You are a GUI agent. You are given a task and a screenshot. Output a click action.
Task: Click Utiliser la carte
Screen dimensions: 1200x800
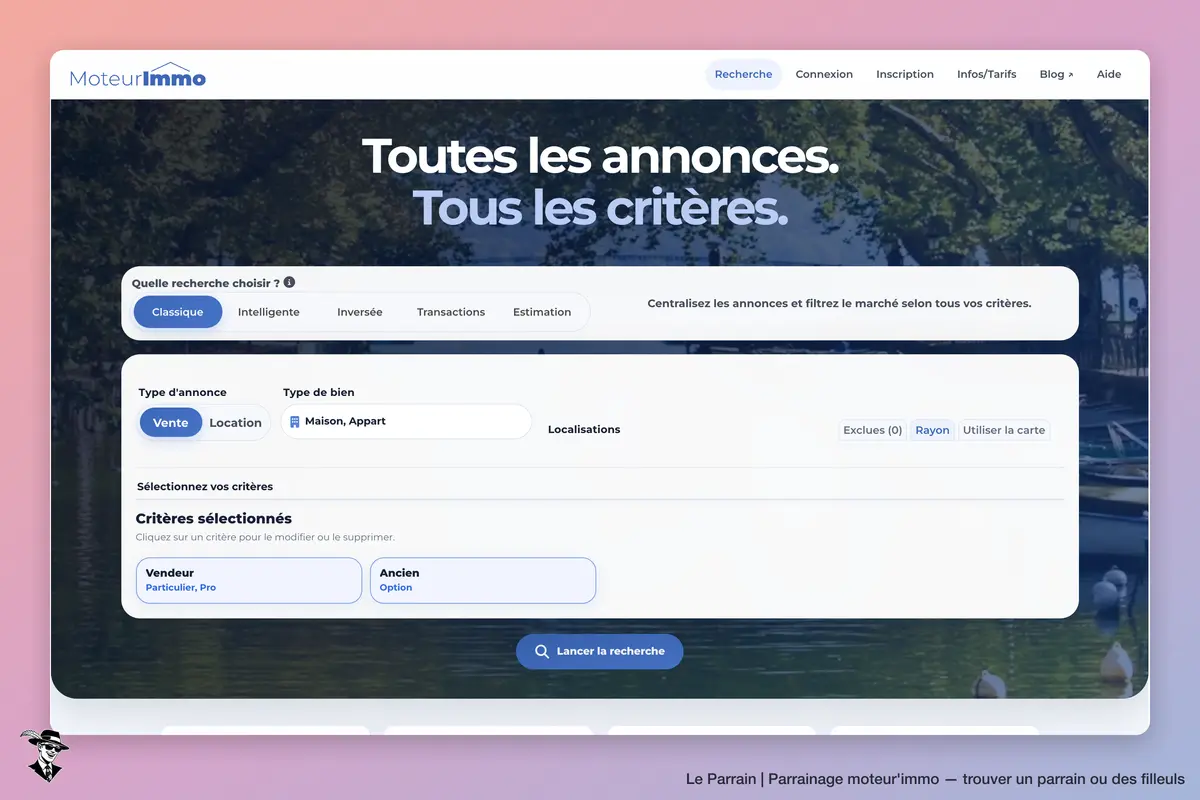point(1004,430)
